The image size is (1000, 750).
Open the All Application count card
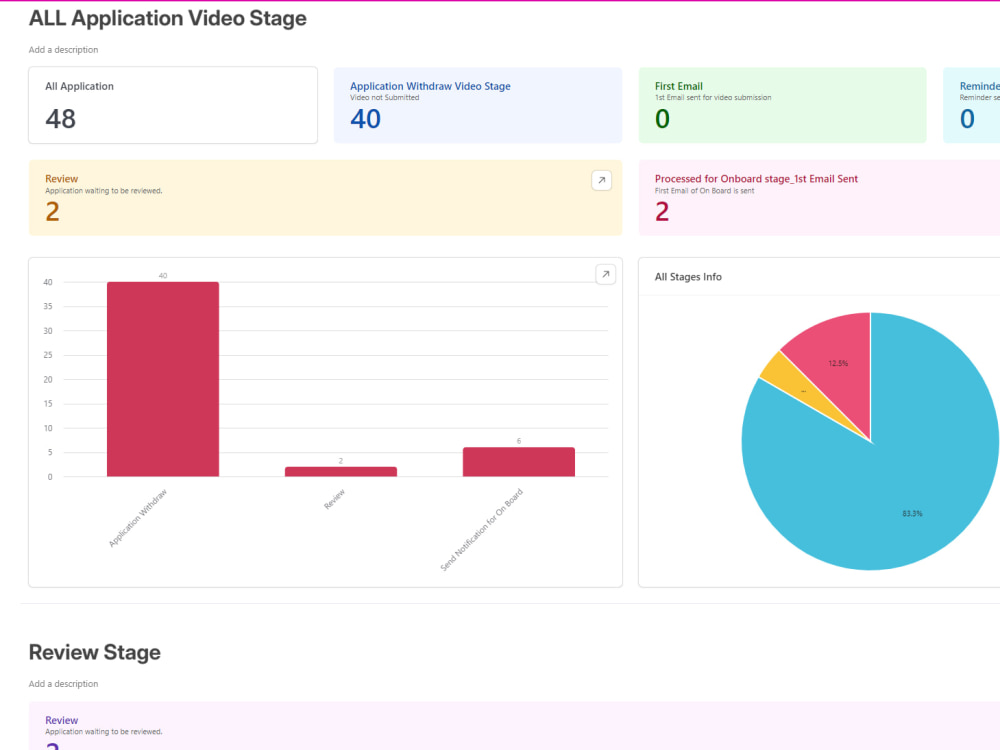(x=173, y=105)
